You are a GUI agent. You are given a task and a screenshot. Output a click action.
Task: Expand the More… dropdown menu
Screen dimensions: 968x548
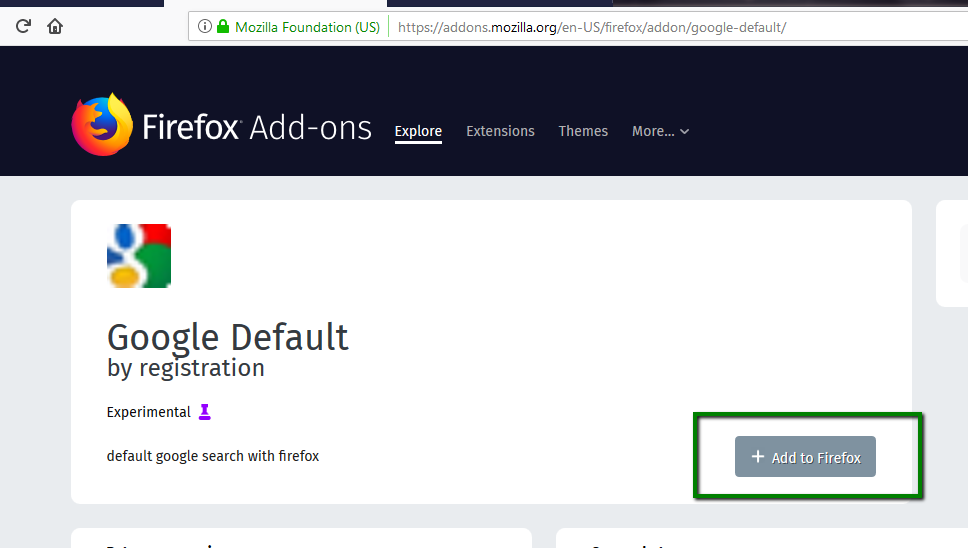660,131
